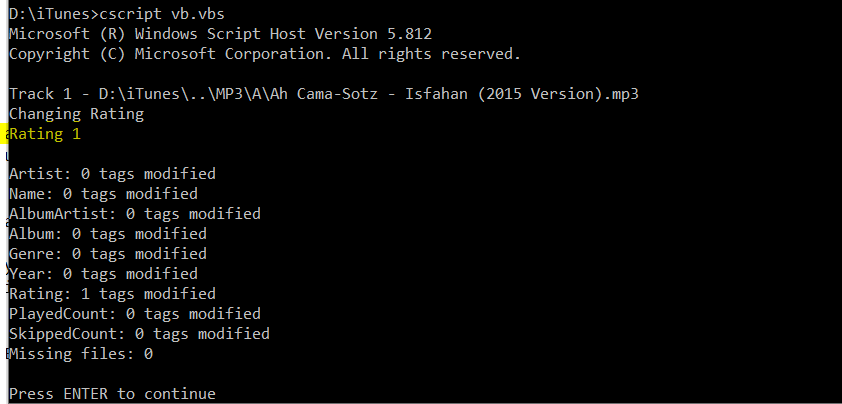
Task: Click the Album: 0 tags modified line
Action: pyautogui.click(x=108, y=234)
